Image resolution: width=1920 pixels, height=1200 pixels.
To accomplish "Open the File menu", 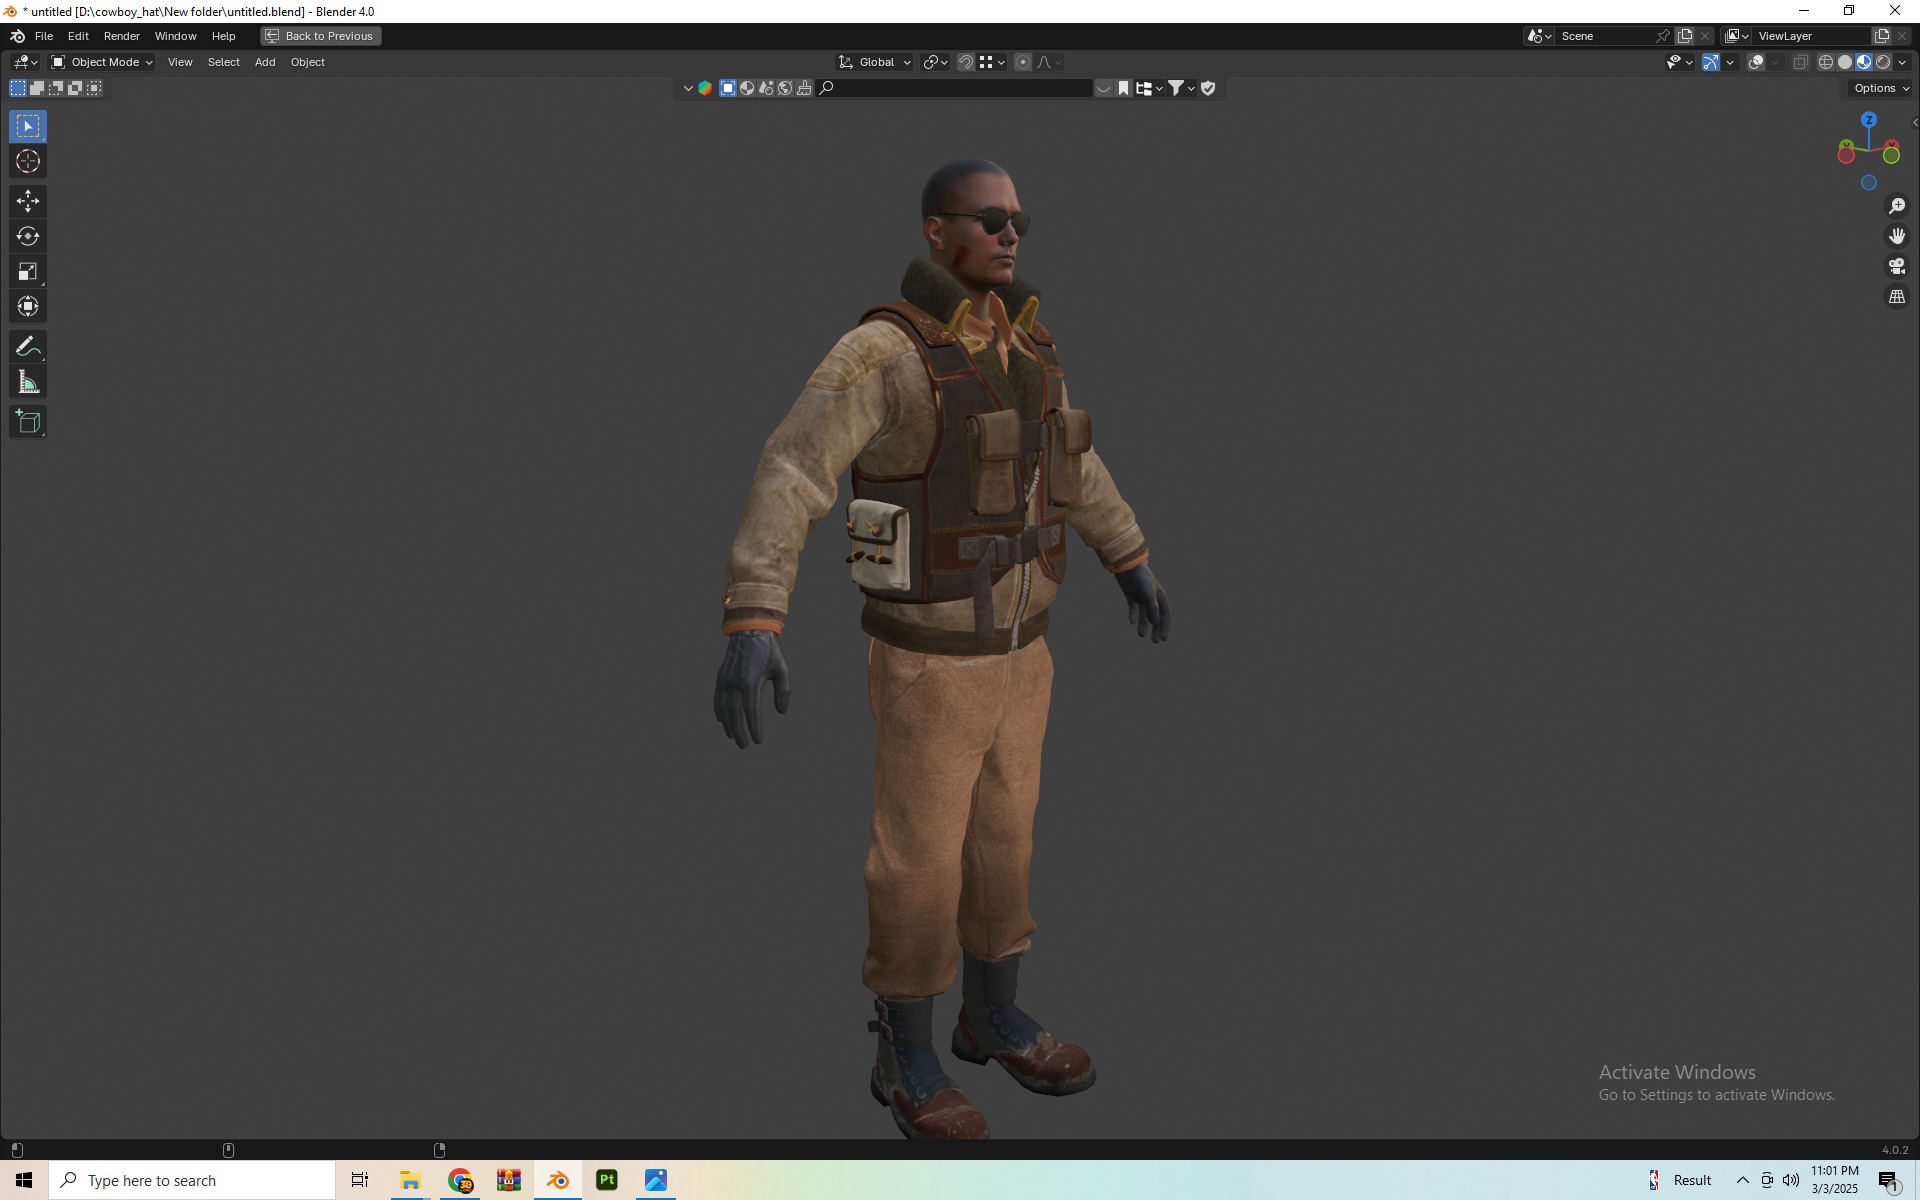I will pos(44,36).
